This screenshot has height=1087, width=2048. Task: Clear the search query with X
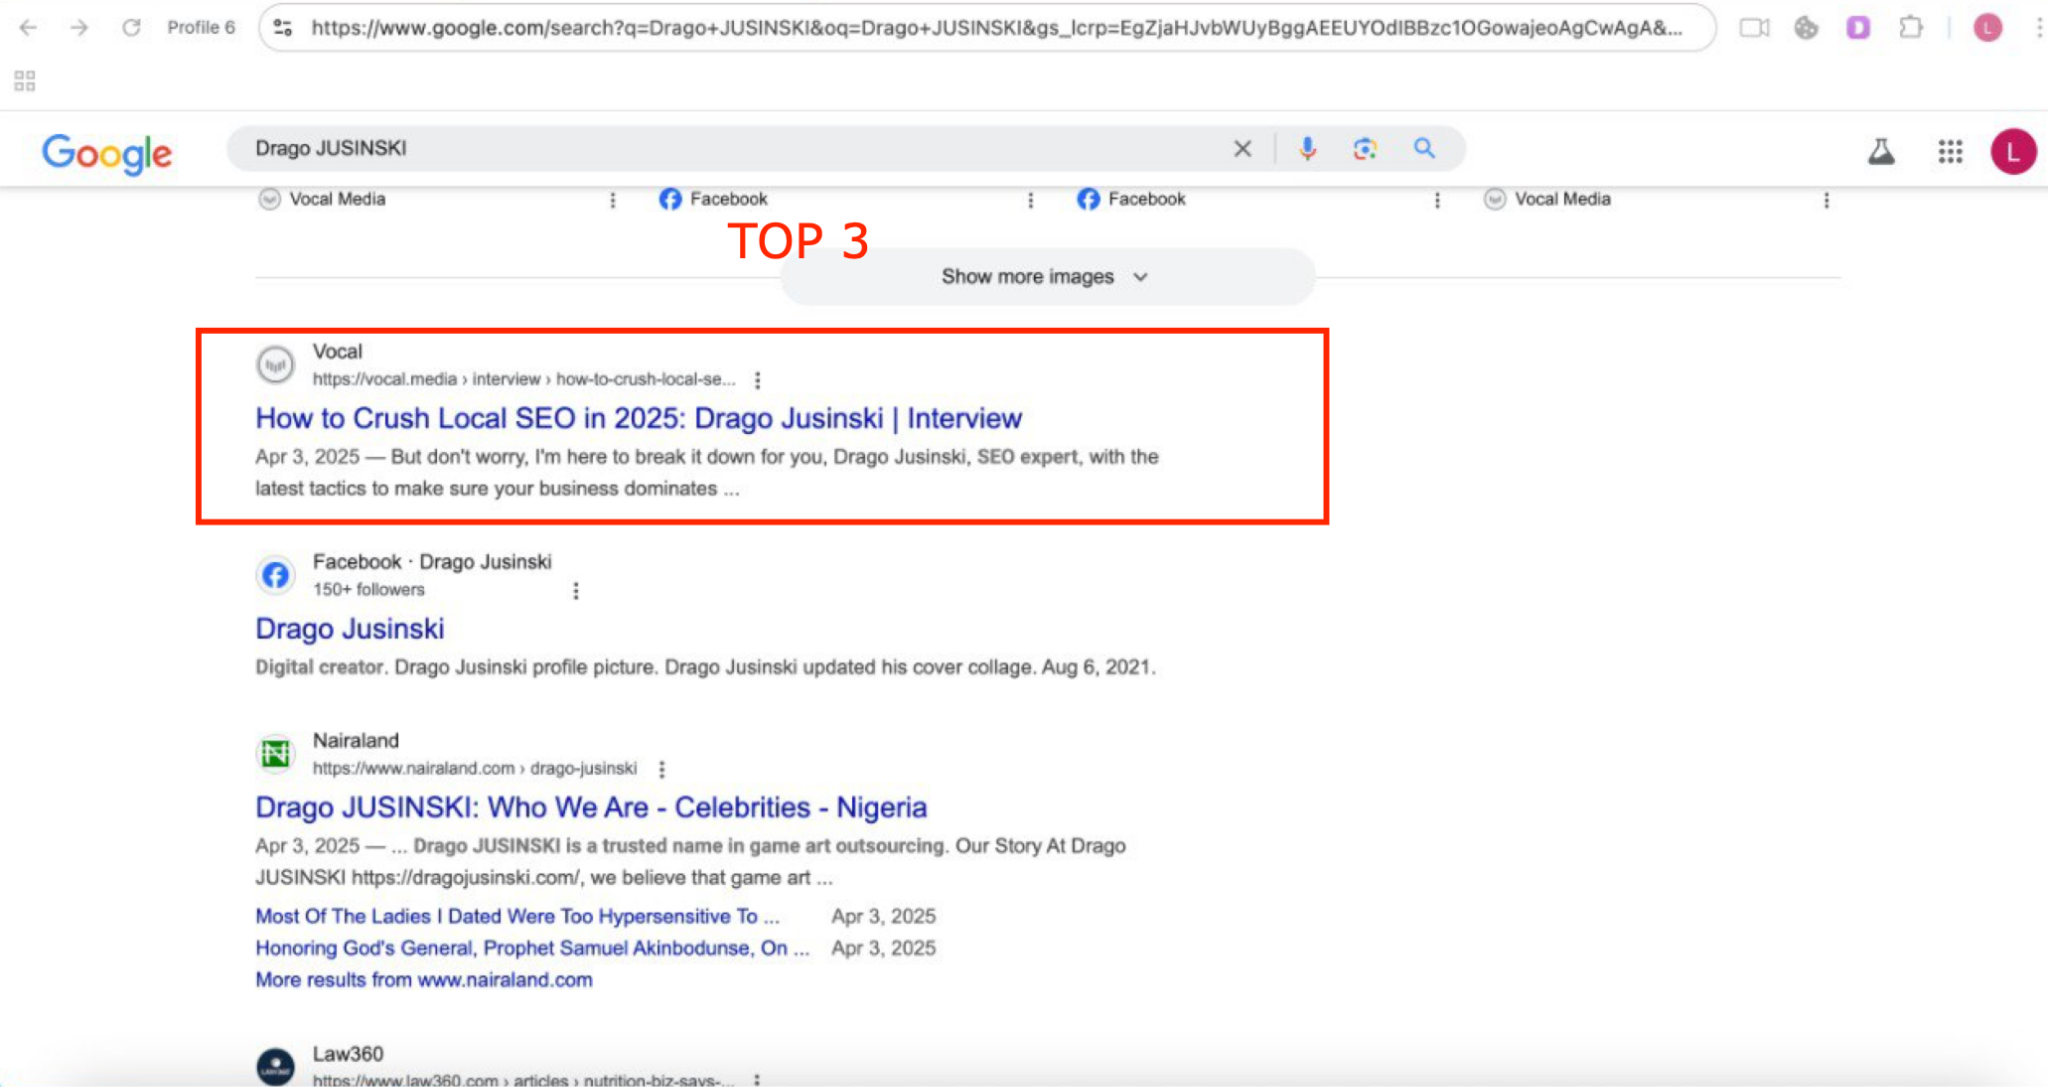pyautogui.click(x=1242, y=149)
